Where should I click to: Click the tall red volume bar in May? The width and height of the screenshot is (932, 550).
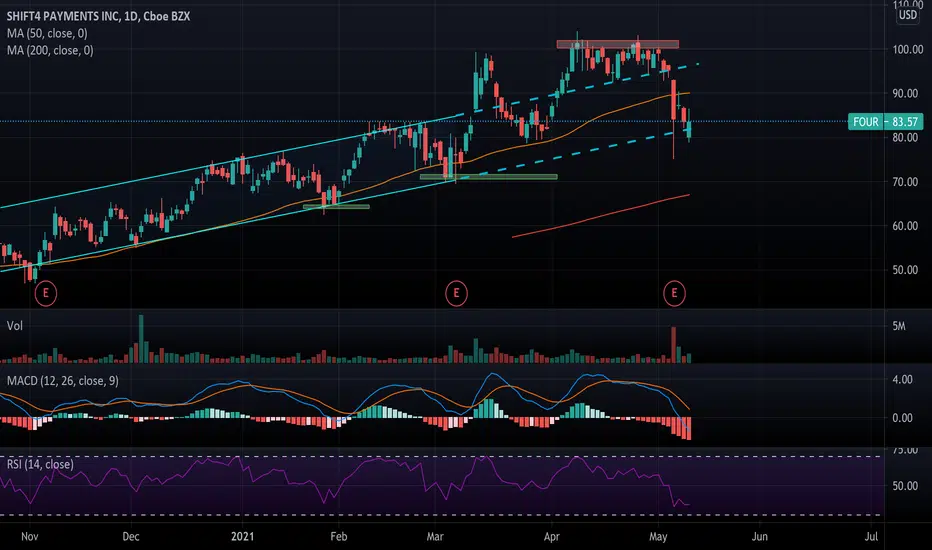pos(673,345)
